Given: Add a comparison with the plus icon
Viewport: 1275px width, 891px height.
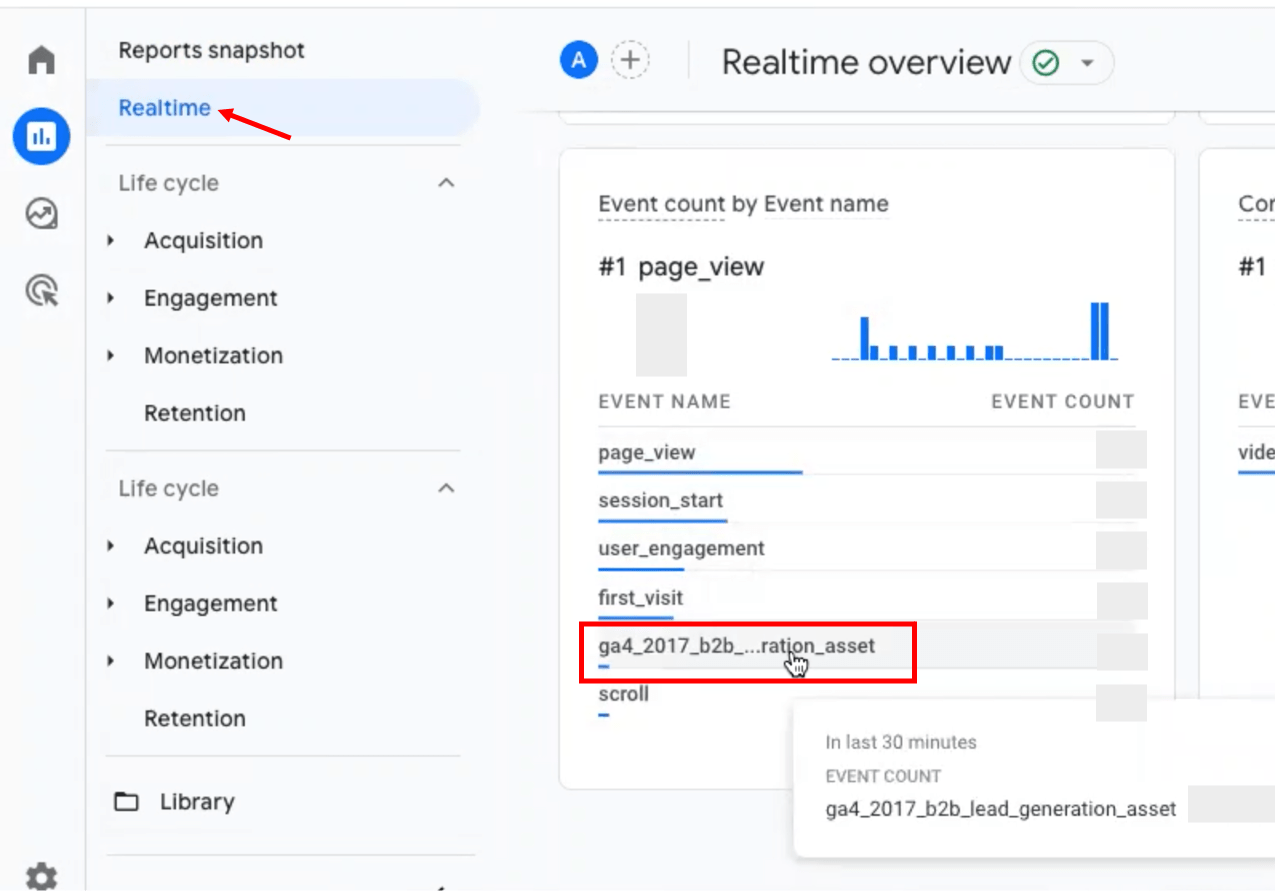Looking at the screenshot, I should (x=630, y=61).
